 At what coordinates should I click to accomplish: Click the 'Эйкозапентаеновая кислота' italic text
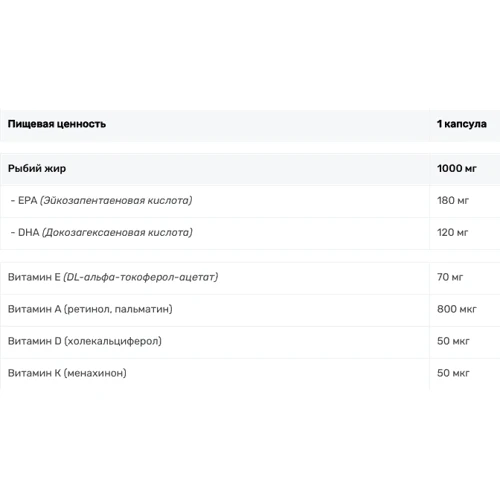[116, 200]
